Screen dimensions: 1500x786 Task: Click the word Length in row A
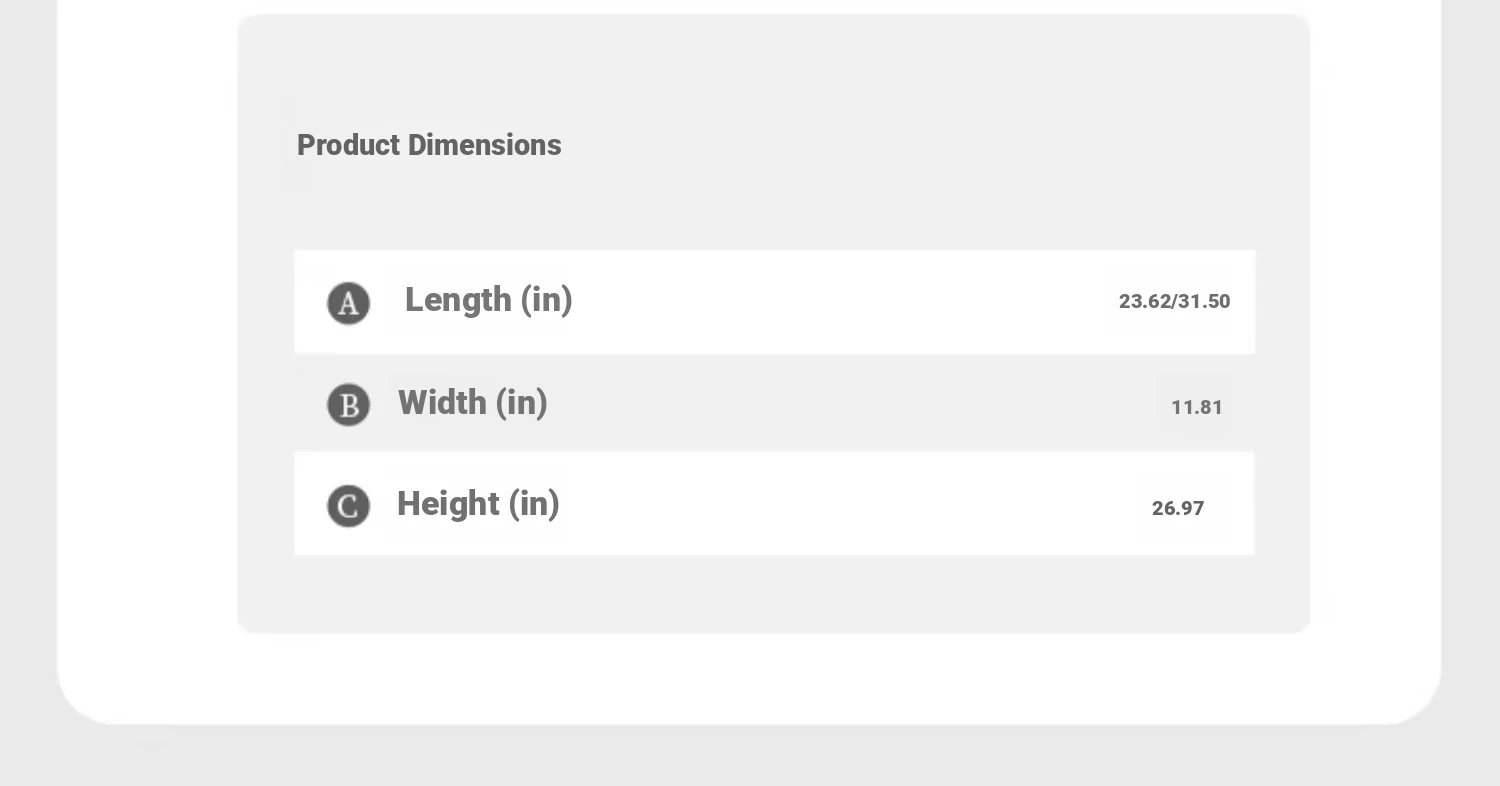tap(458, 300)
